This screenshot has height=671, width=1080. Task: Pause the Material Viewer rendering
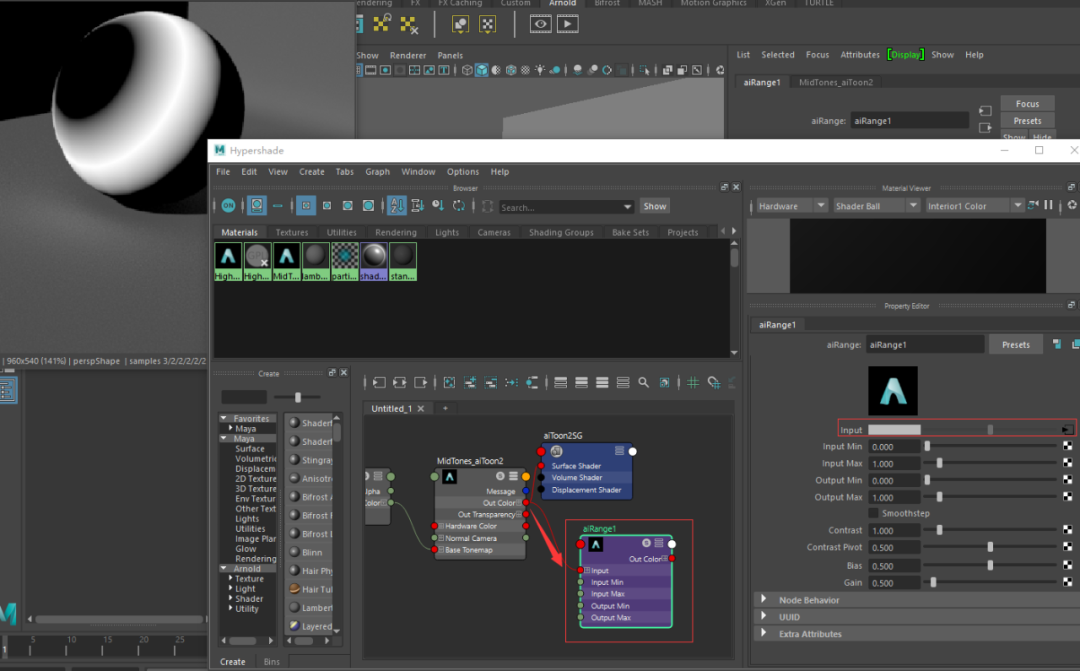(1048, 205)
